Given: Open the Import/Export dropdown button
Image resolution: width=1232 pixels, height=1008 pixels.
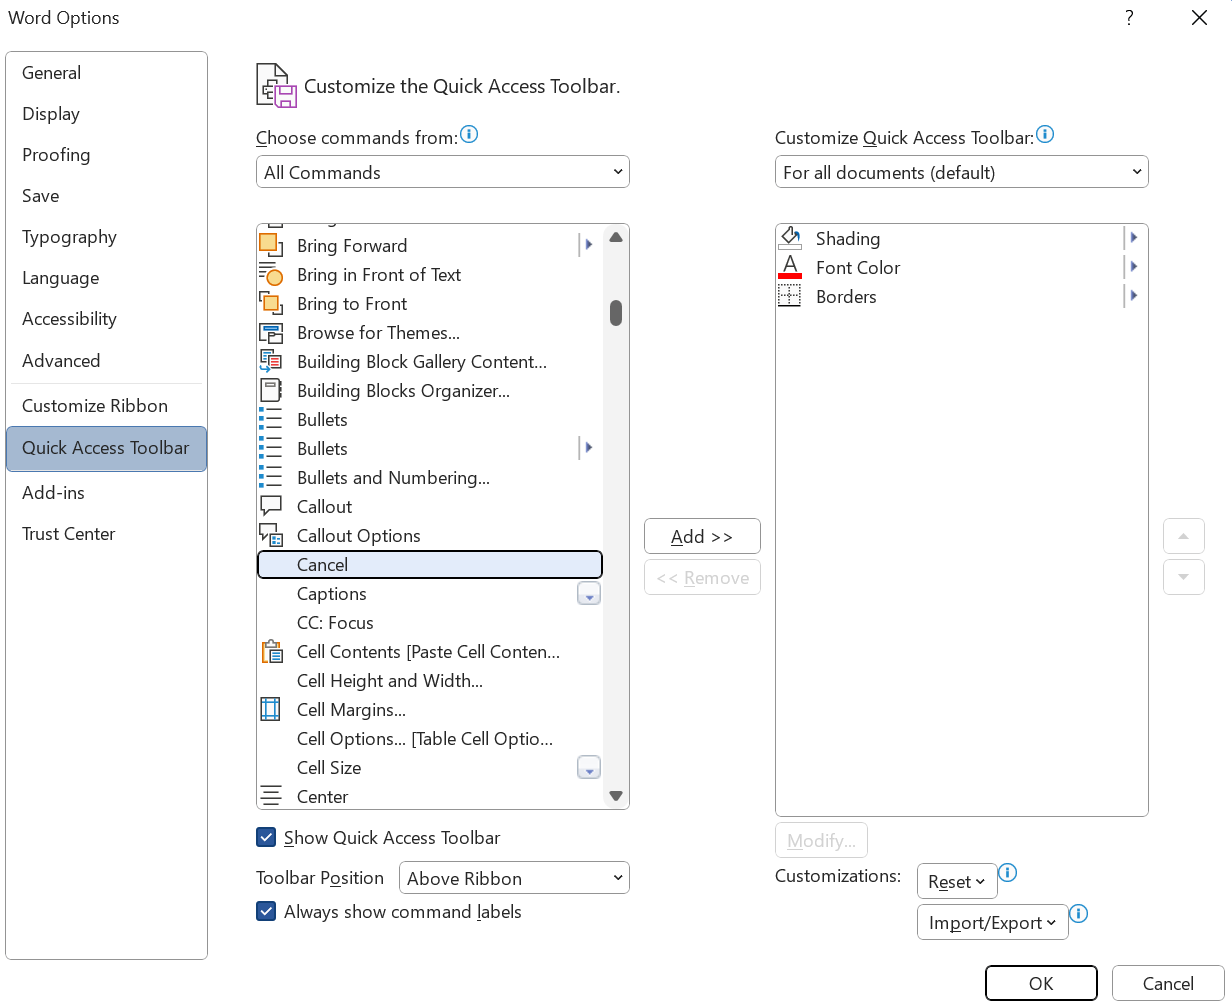Looking at the screenshot, I should (x=992, y=922).
